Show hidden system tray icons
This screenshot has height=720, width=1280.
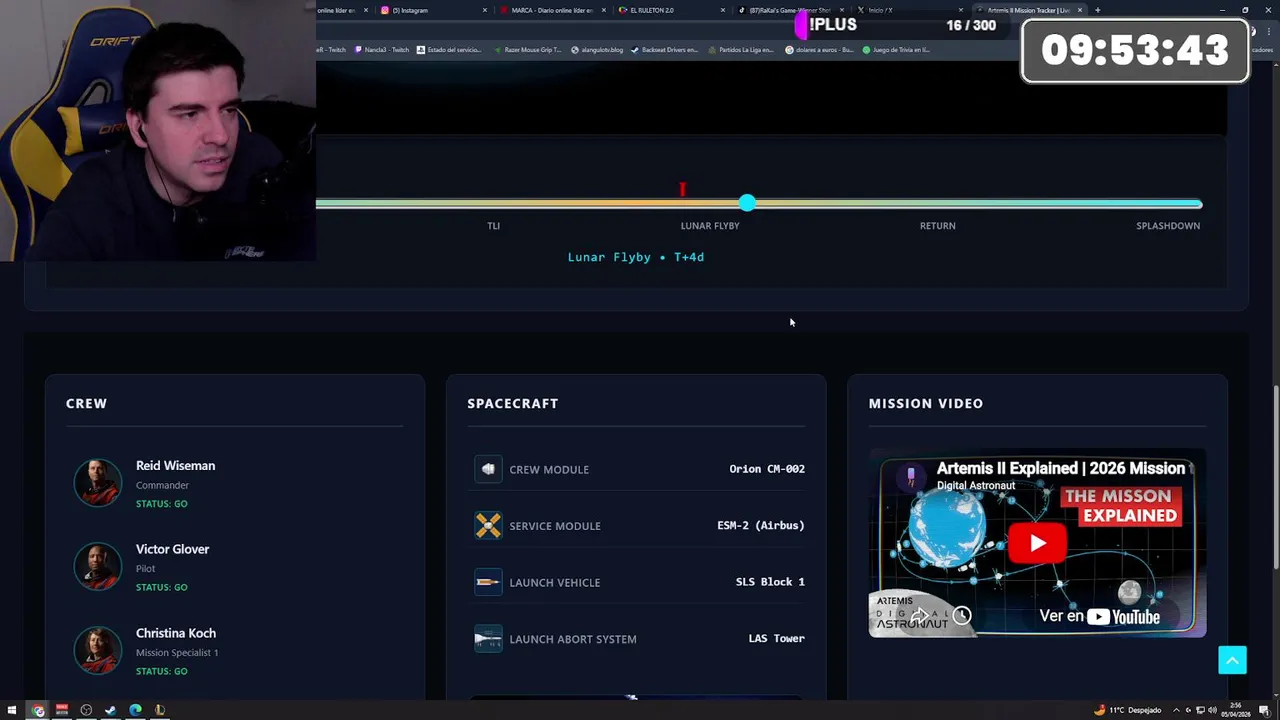pos(1175,710)
